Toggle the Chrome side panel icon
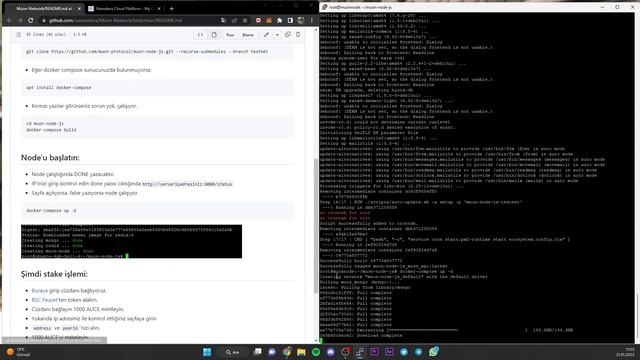Viewport: 640px width, 360px height. point(290,20)
